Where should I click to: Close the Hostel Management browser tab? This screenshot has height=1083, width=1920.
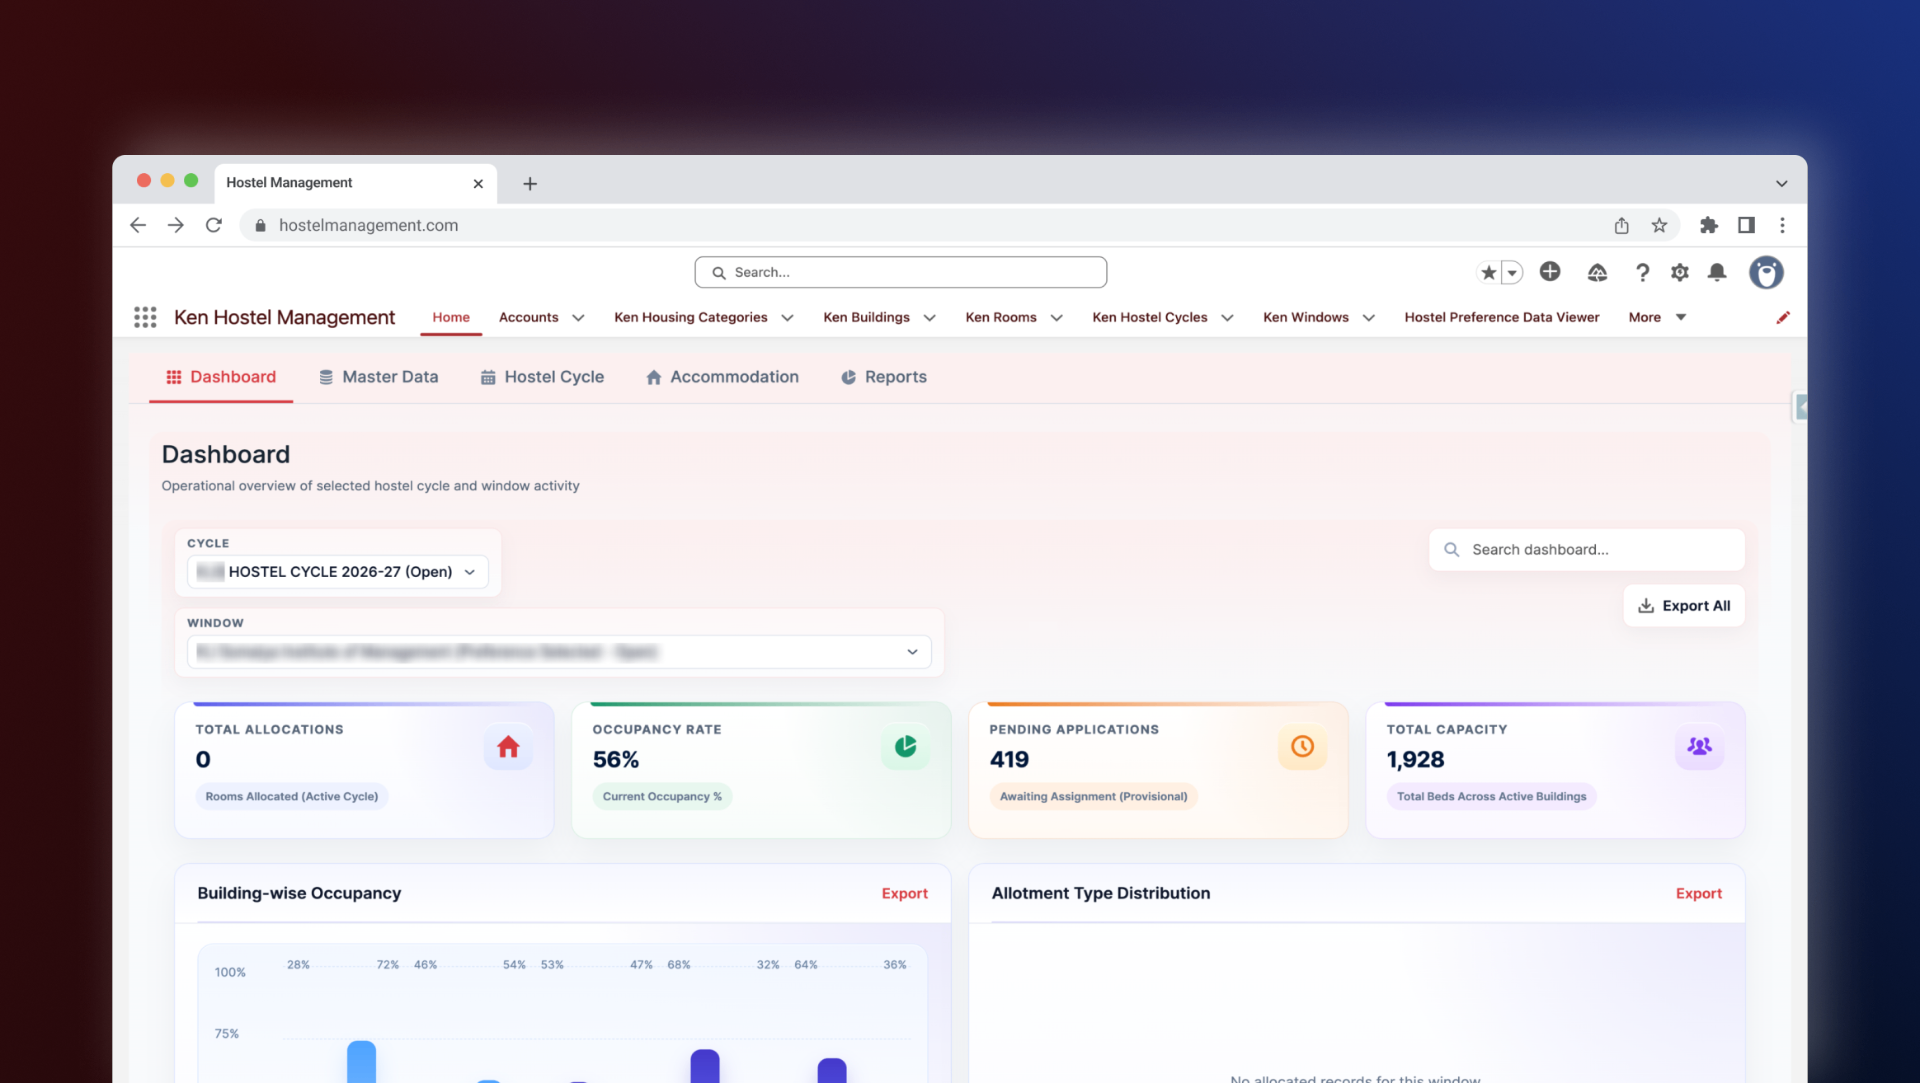click(478, 183)
